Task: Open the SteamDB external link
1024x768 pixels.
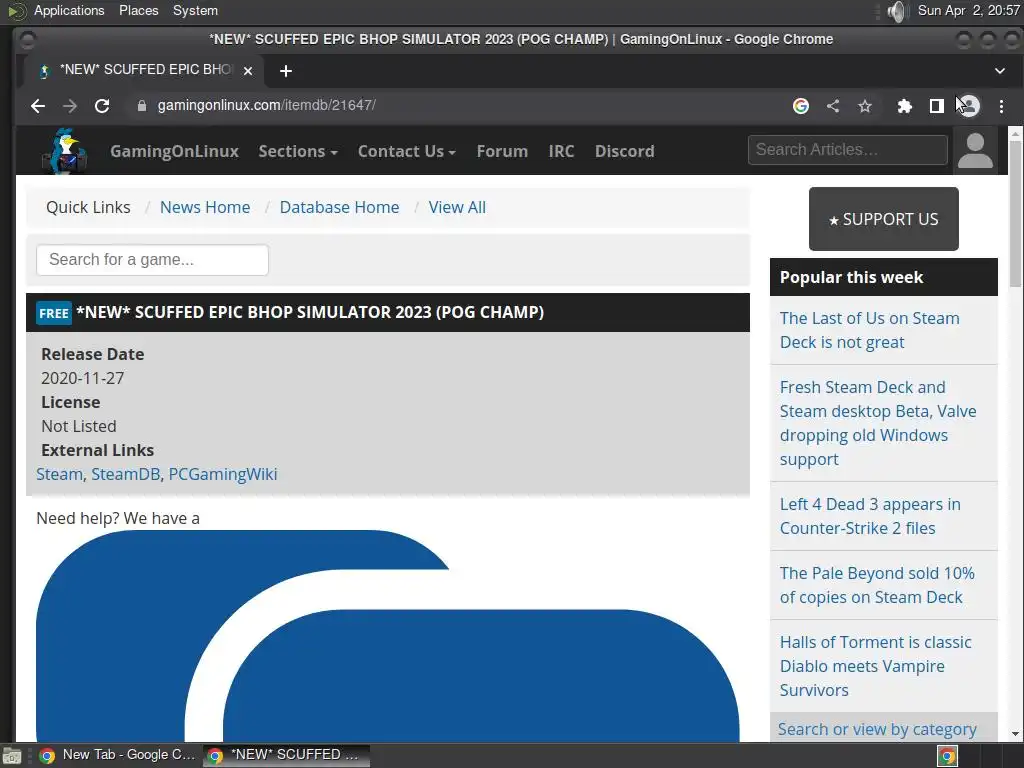Action: point(125,474)
